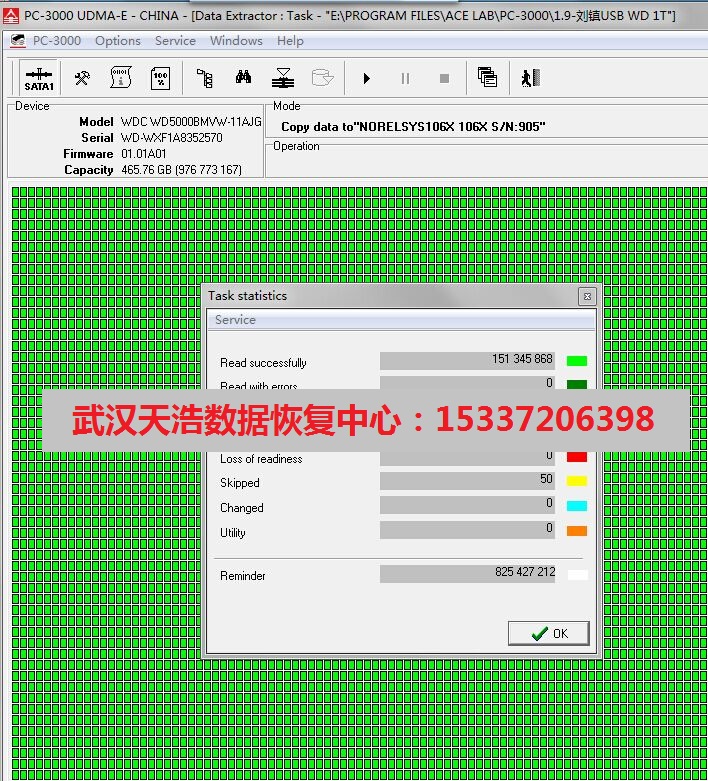Open the Windows menu
Viewport: 708px width, 781px height.
(236, 41)
